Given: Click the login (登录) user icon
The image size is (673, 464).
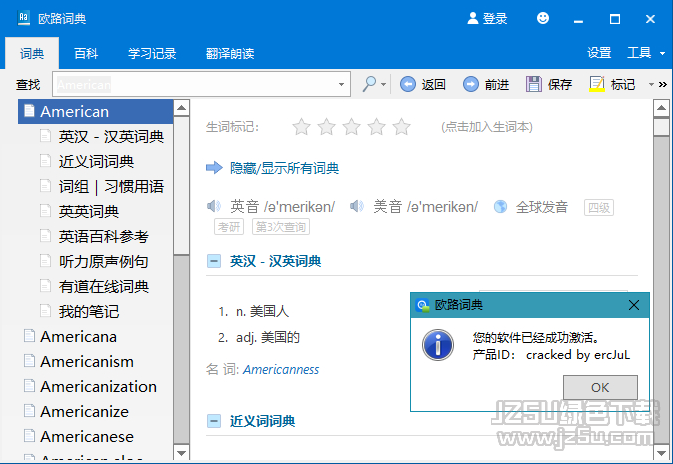Looking at the screenshot, I should pyautogui.click(x=473, y=18).
